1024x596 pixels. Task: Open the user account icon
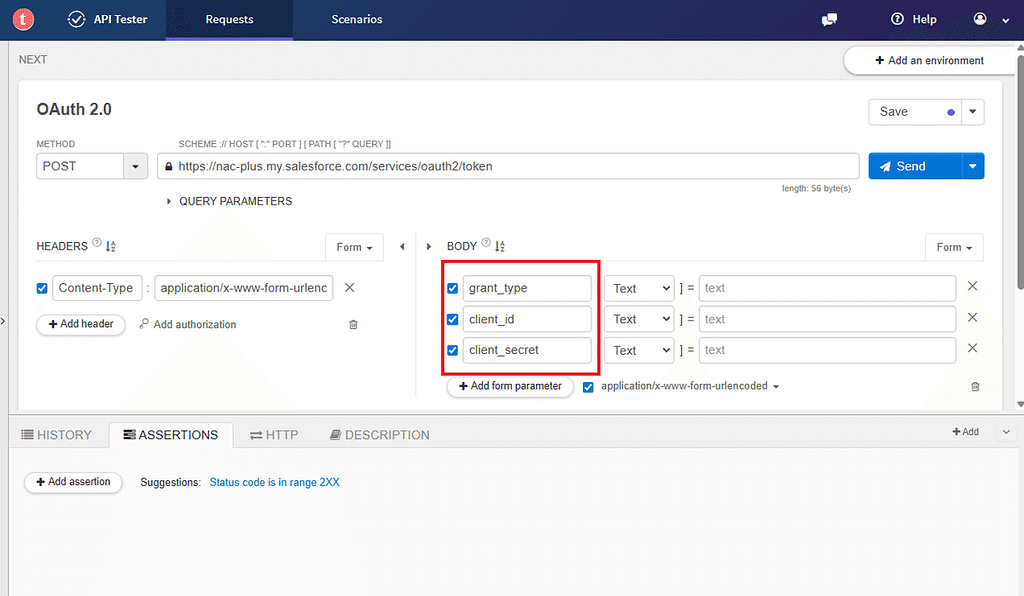pyautogui.click(x=980, y=19)
